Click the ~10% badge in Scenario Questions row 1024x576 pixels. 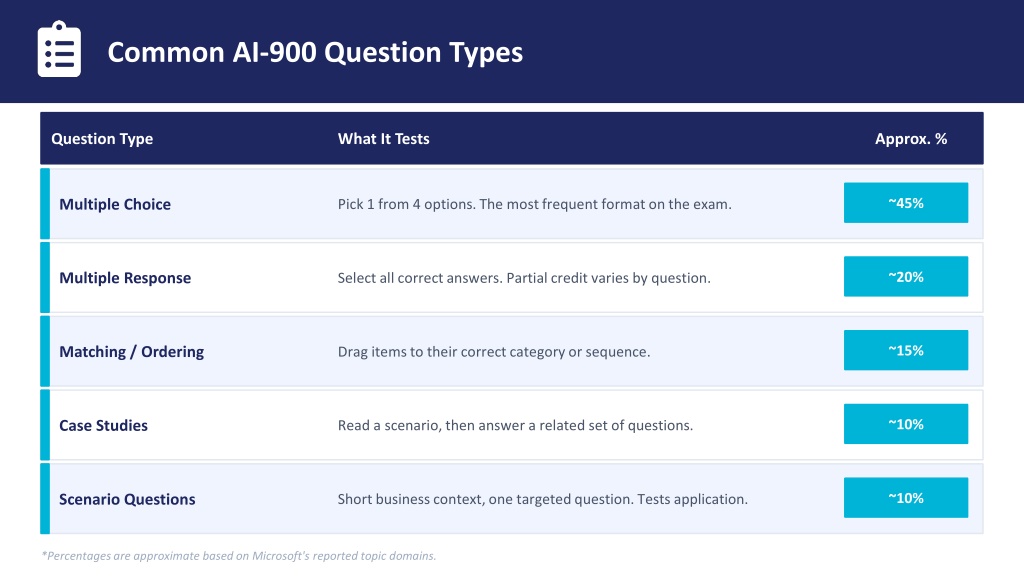click(906, 498)
